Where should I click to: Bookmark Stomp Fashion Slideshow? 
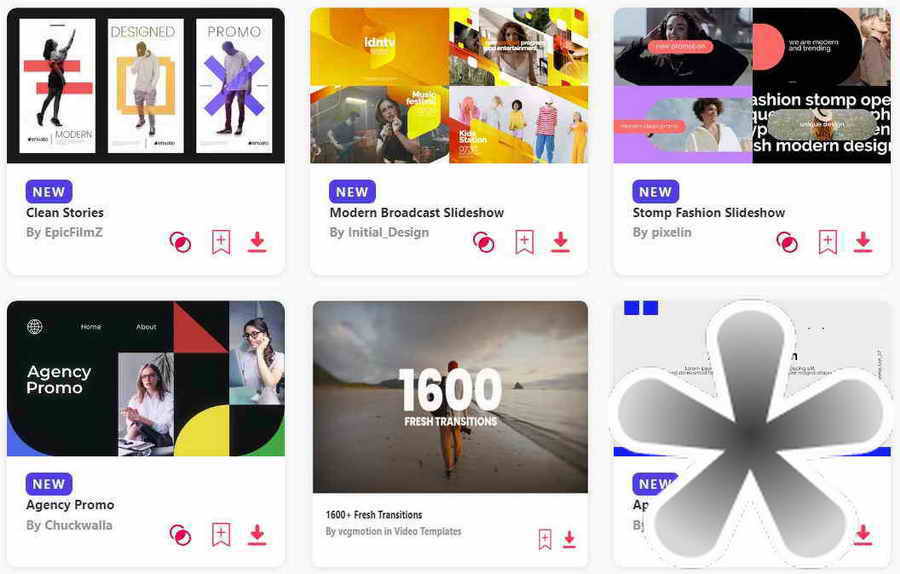click(827, 242)
